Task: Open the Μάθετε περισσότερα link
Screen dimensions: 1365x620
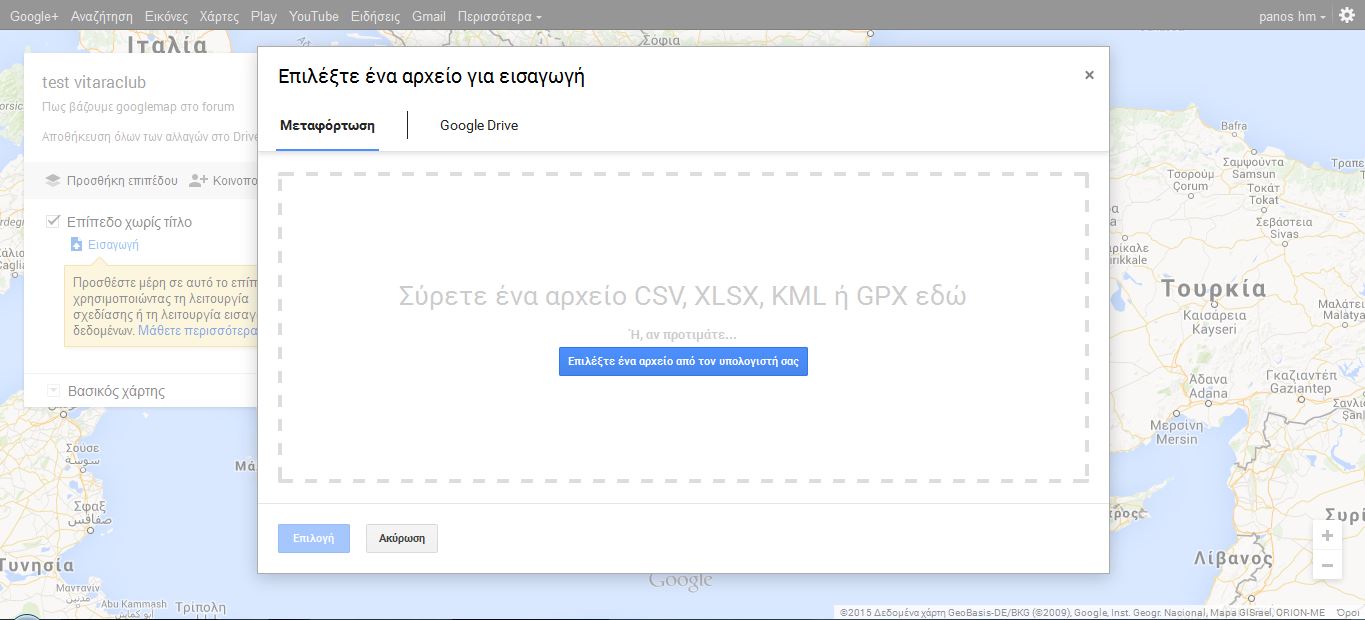Action: pos(198,330)
